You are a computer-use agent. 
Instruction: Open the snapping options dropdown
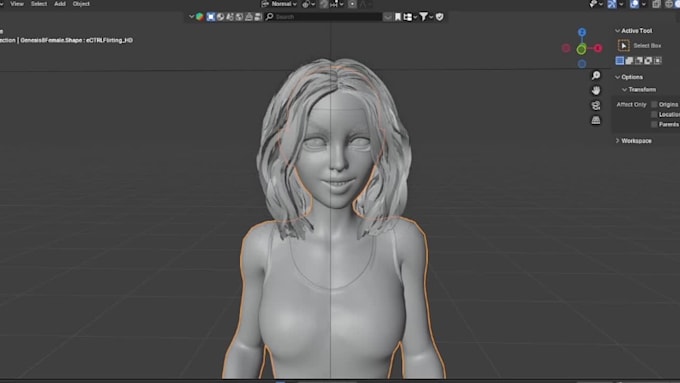click(337, 4)
